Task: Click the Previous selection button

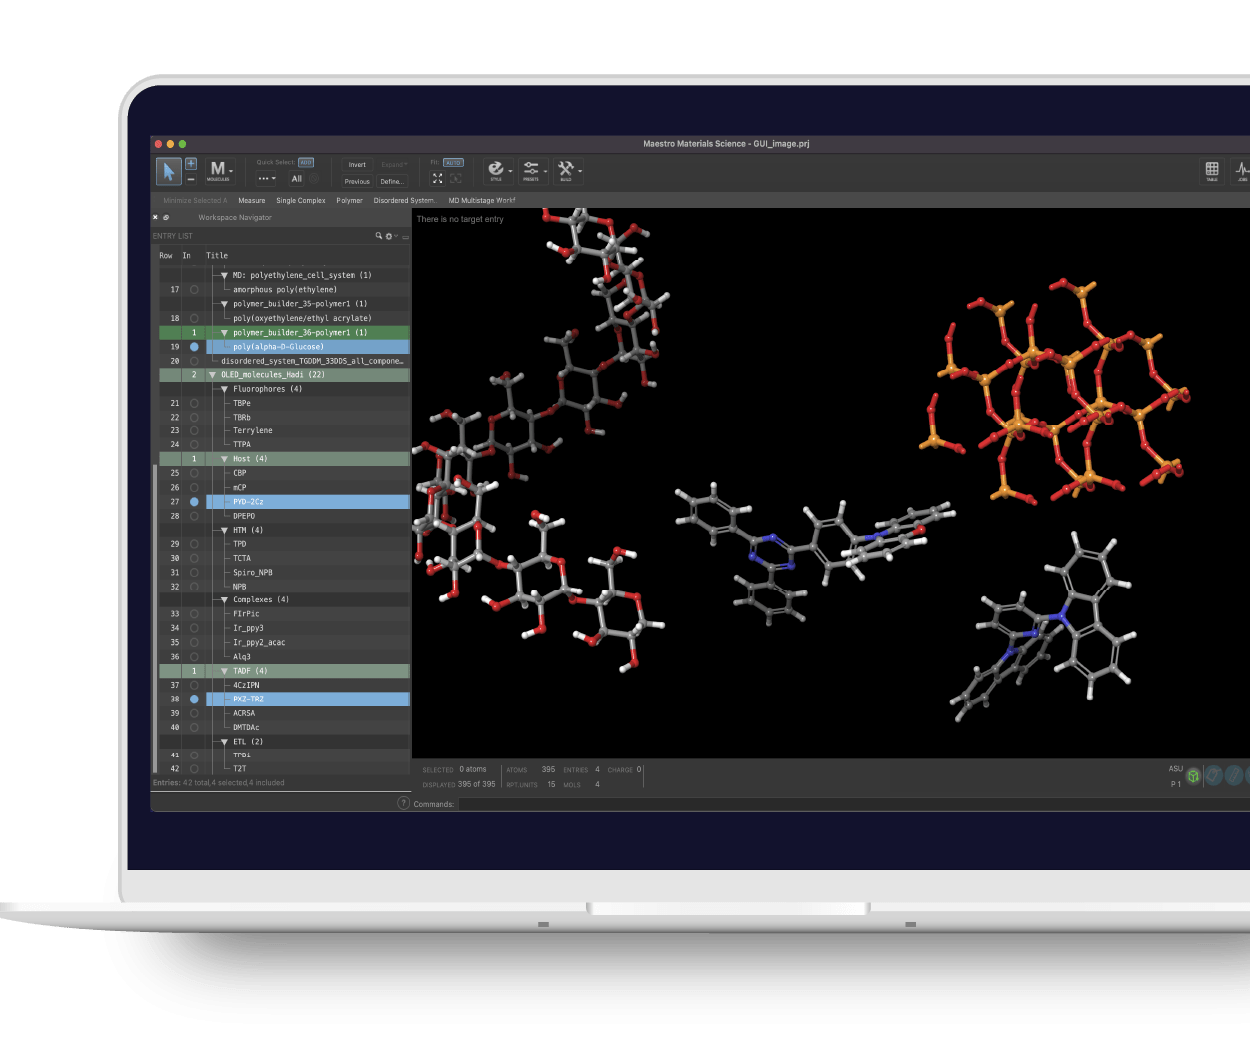Action: (x=357, y=182)
